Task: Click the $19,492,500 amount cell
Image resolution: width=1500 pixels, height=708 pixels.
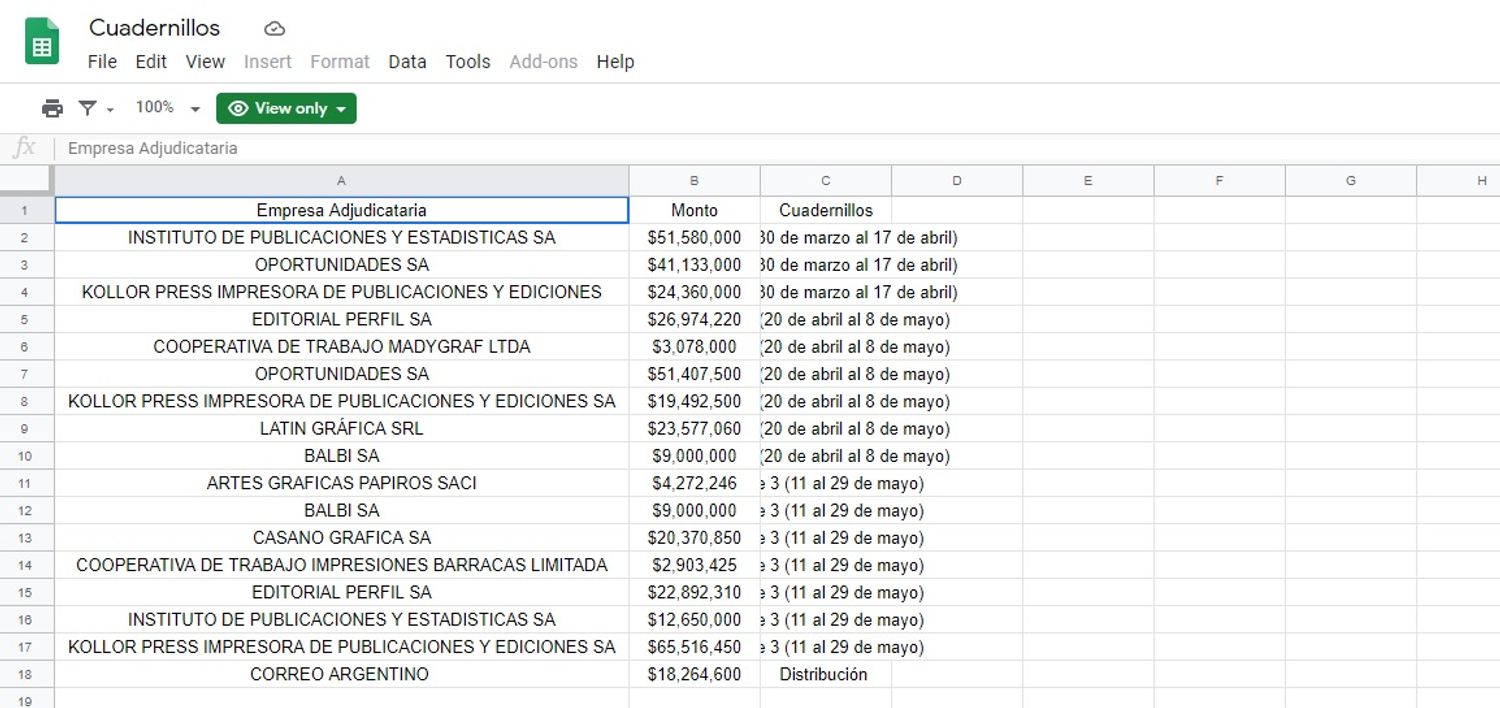Action: [x=694, y=401]
